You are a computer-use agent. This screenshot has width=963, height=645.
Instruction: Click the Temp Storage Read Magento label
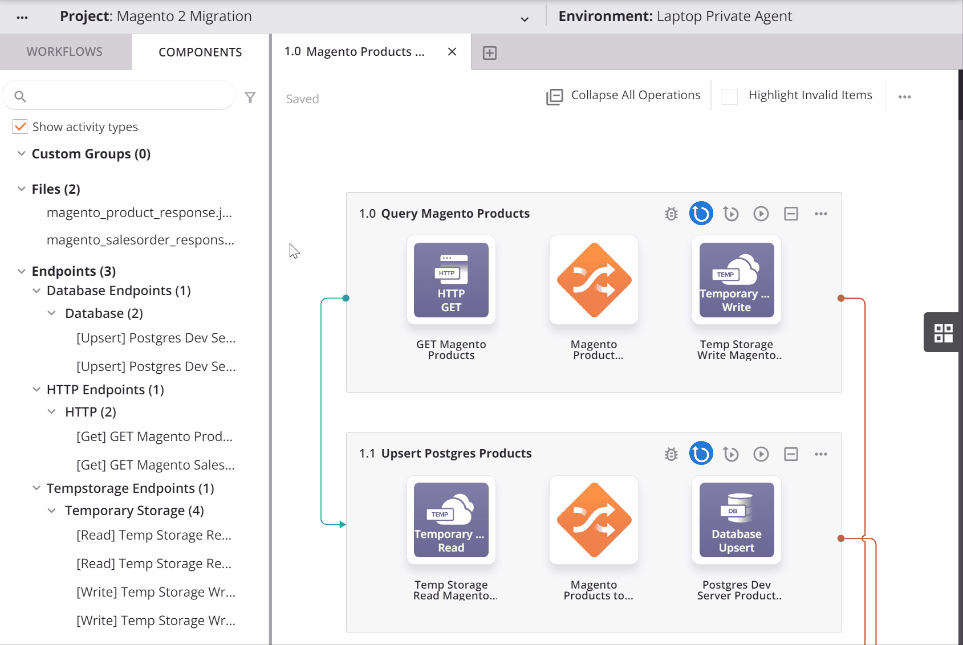455,590
